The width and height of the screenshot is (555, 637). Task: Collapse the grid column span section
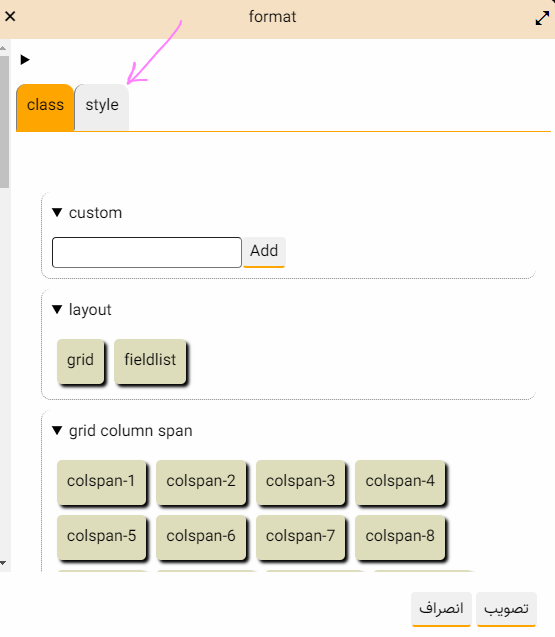57,431
